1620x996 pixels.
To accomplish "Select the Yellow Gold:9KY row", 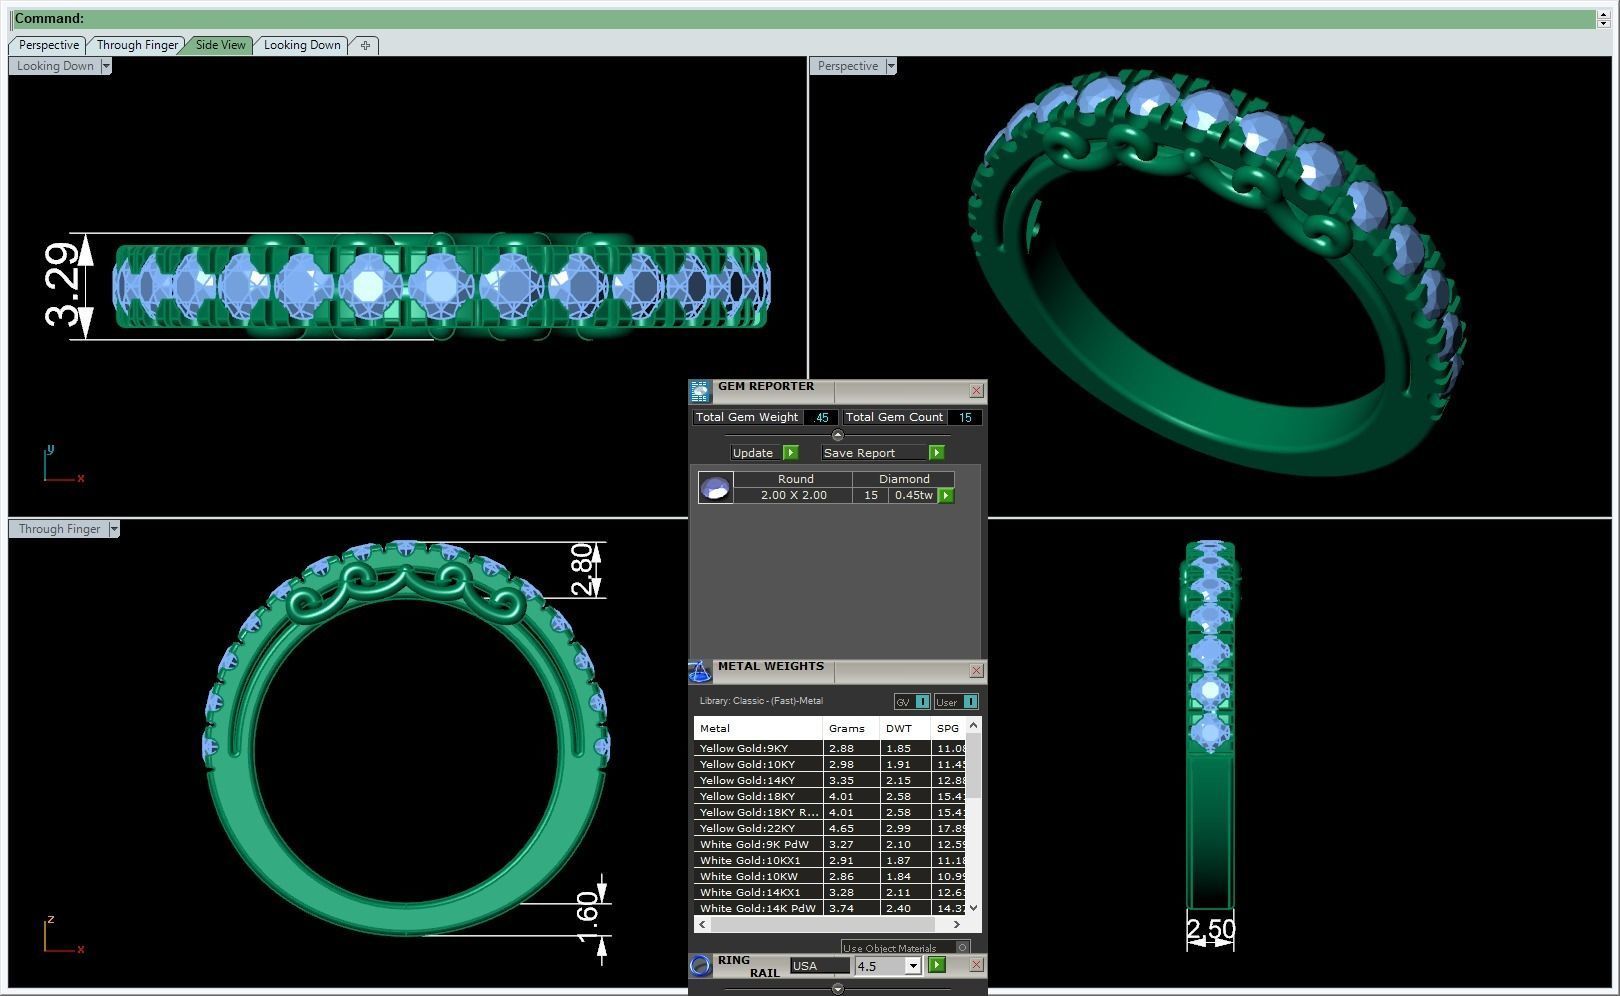I will click(830, 748).
